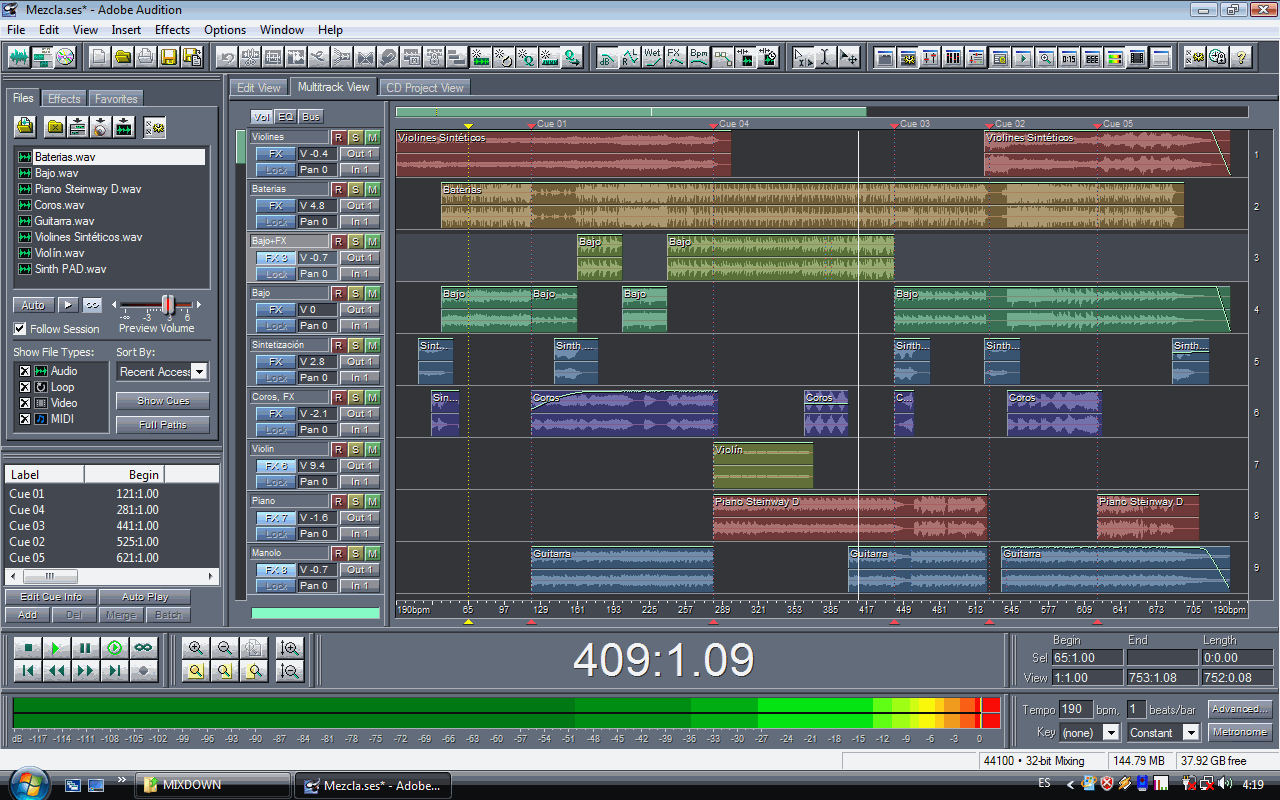Screen dimensions: 1280x800
Task: Import file icon in Files panel
Action: pos(26,126)
